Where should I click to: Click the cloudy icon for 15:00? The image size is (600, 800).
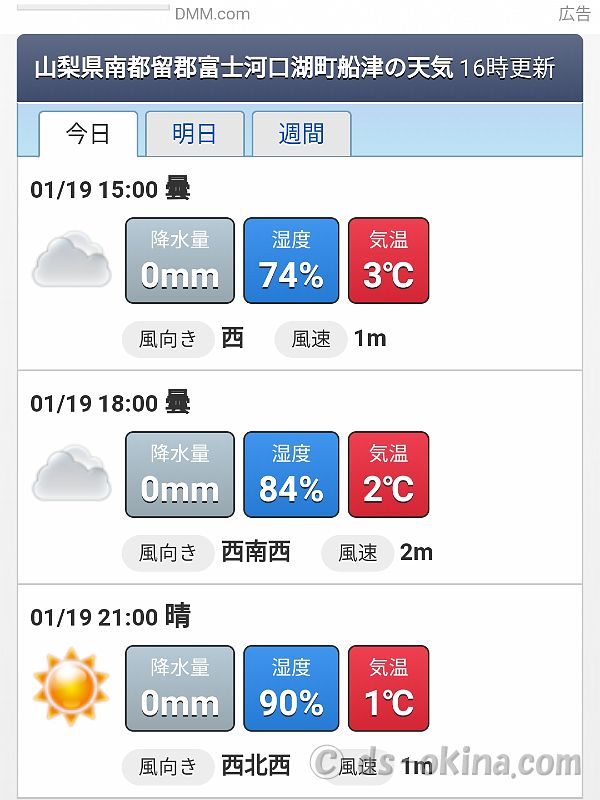72,259
